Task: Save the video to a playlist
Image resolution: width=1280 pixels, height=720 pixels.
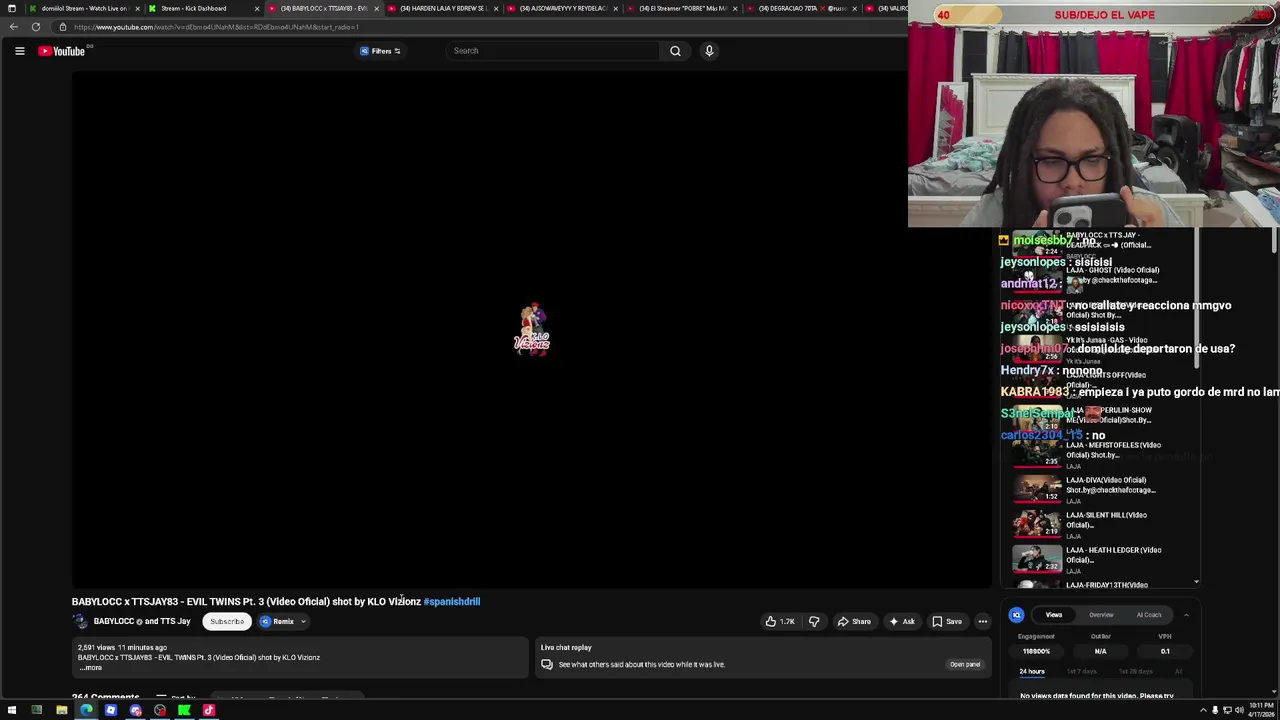Action: (x=946, y=621)
